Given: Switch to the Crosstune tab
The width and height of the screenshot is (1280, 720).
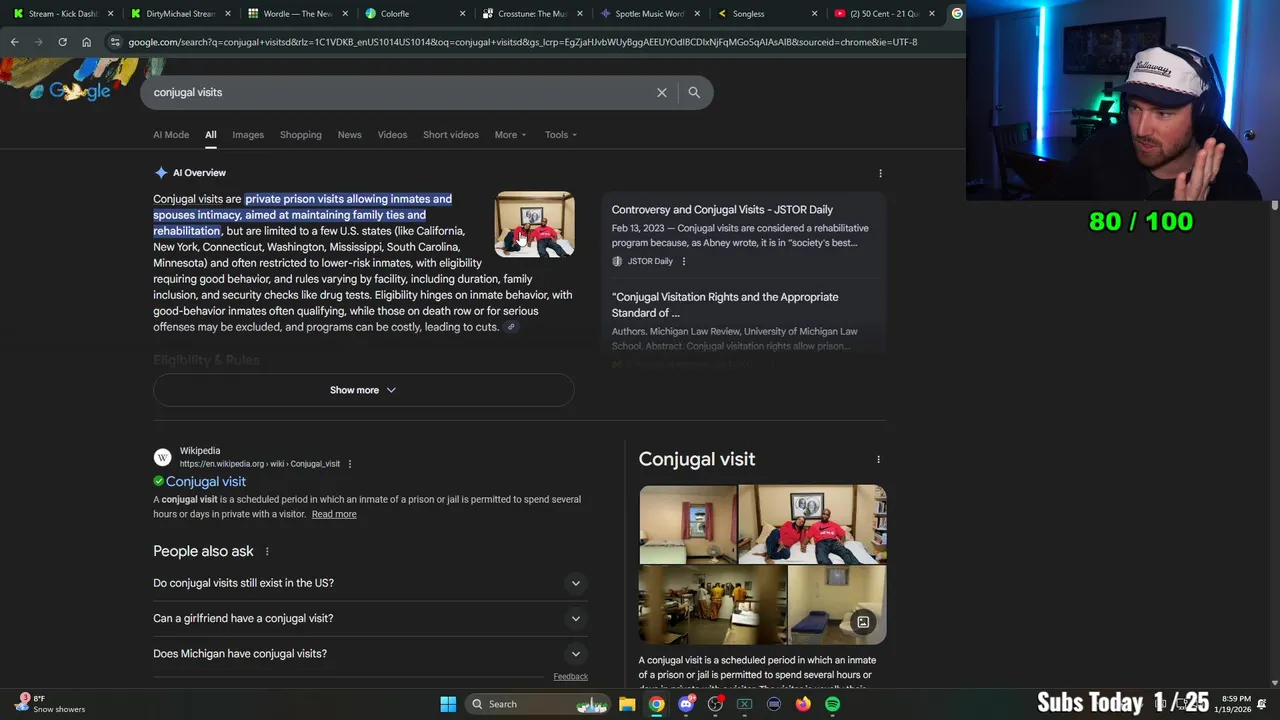Looking at the screenshot, I should click(x=531, y=14).
